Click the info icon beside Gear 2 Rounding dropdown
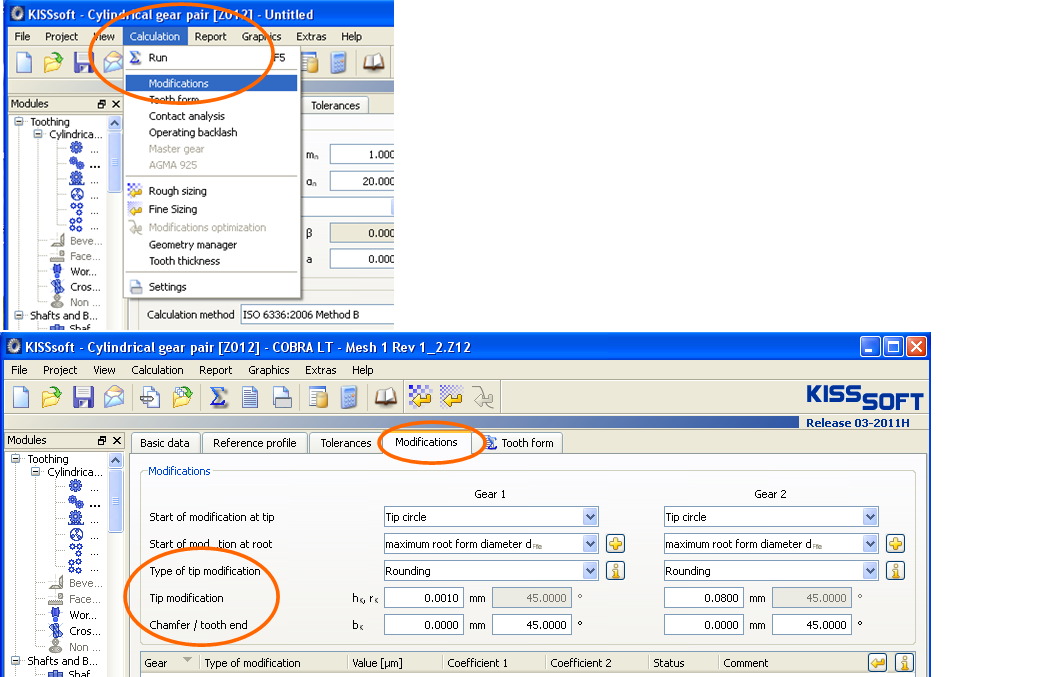This screenshot has height=677, width=1041. pyautogui.click(x=896, y=571)
